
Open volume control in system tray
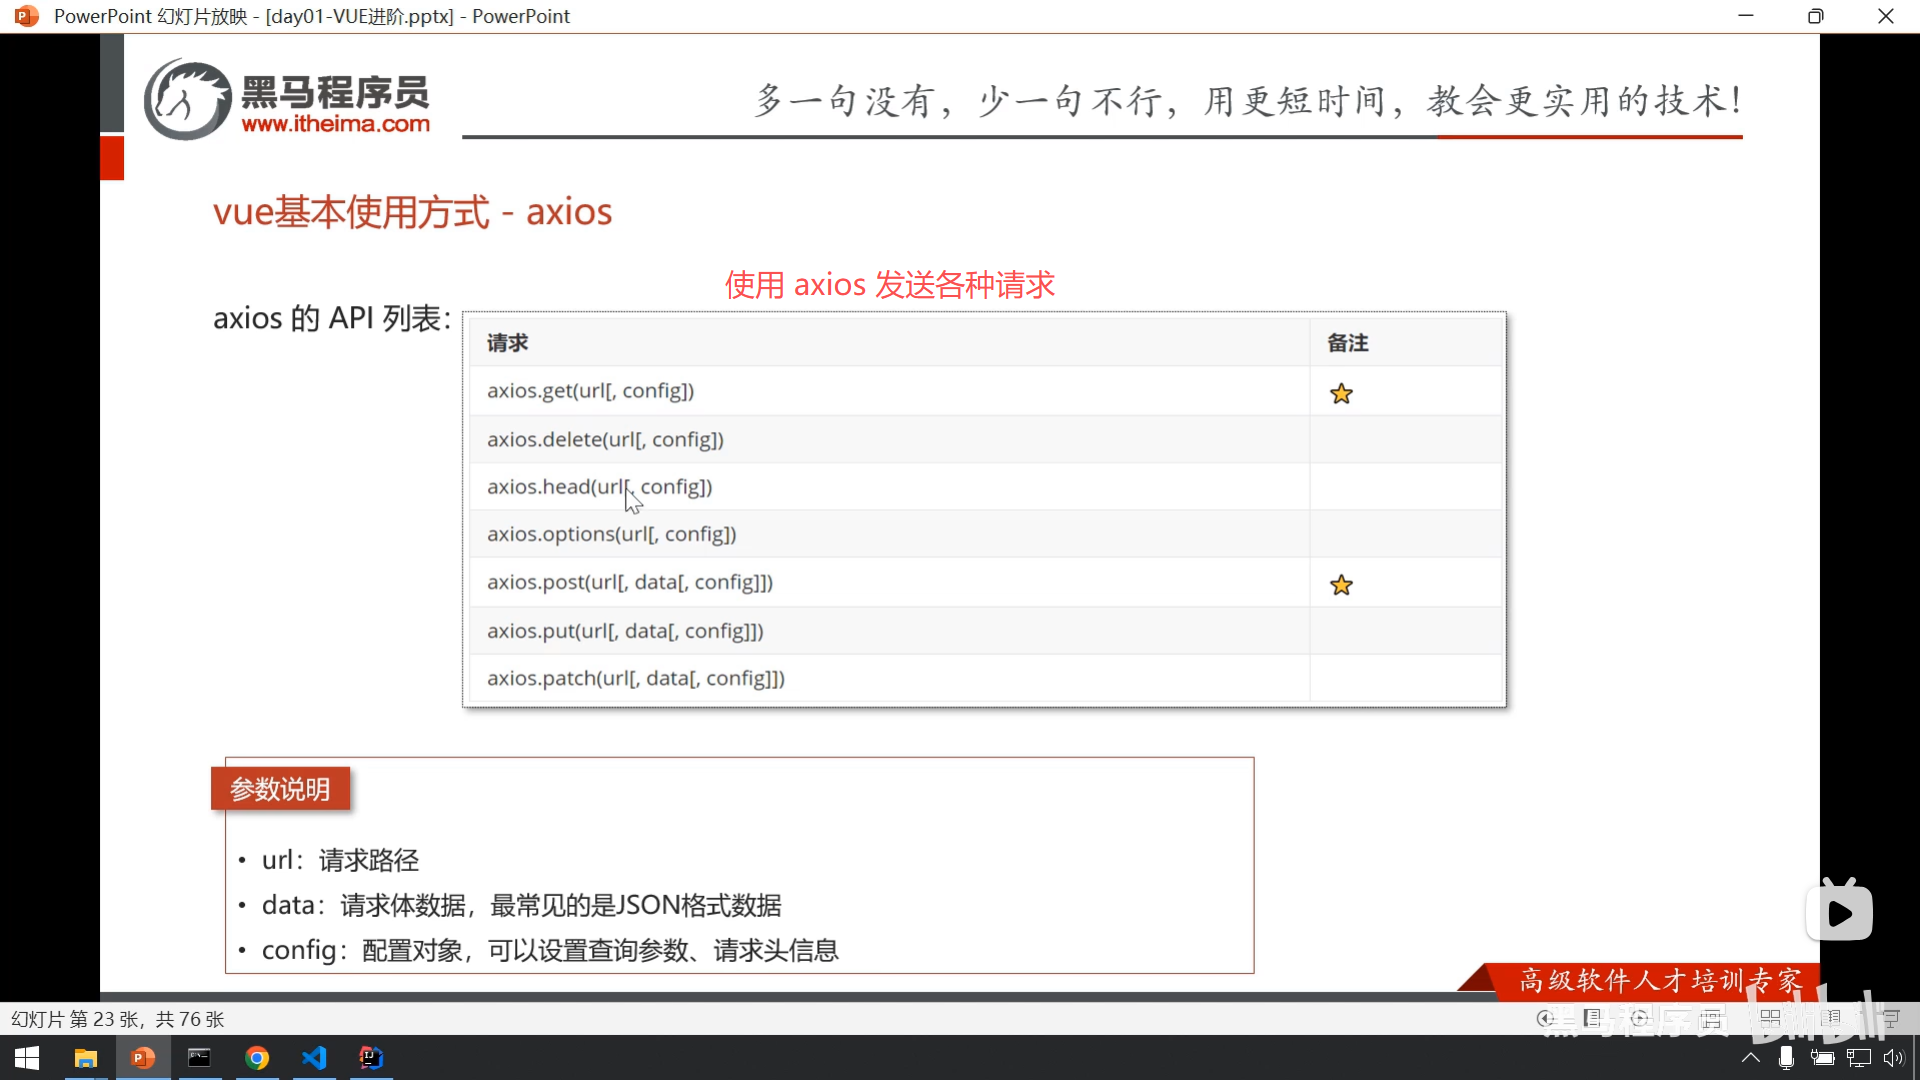(1894, 1058)
